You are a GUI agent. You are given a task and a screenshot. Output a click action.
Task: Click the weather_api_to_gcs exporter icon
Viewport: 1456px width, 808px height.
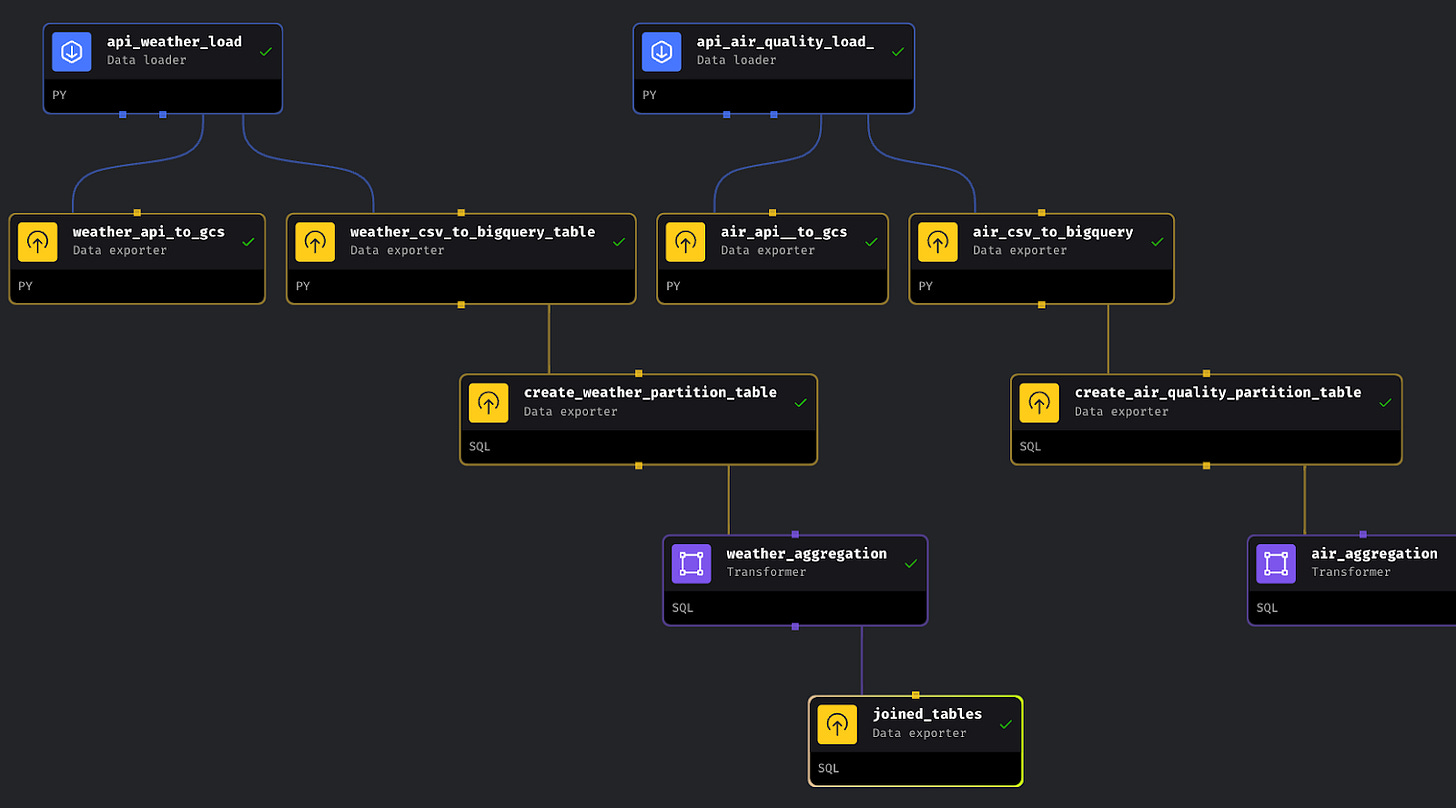(x=38, y=242)
